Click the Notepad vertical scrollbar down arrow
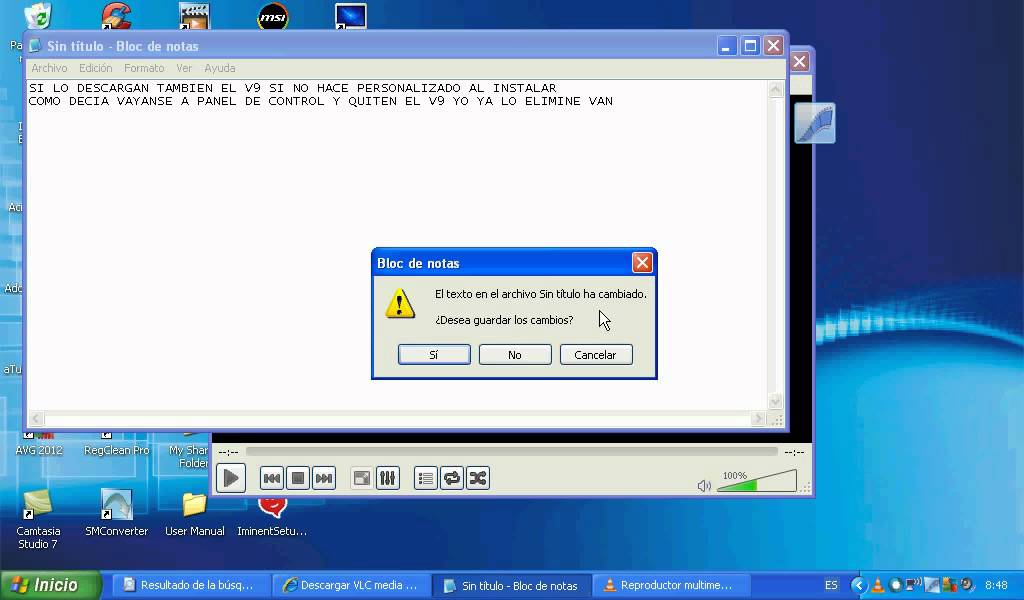 point(775,401)
